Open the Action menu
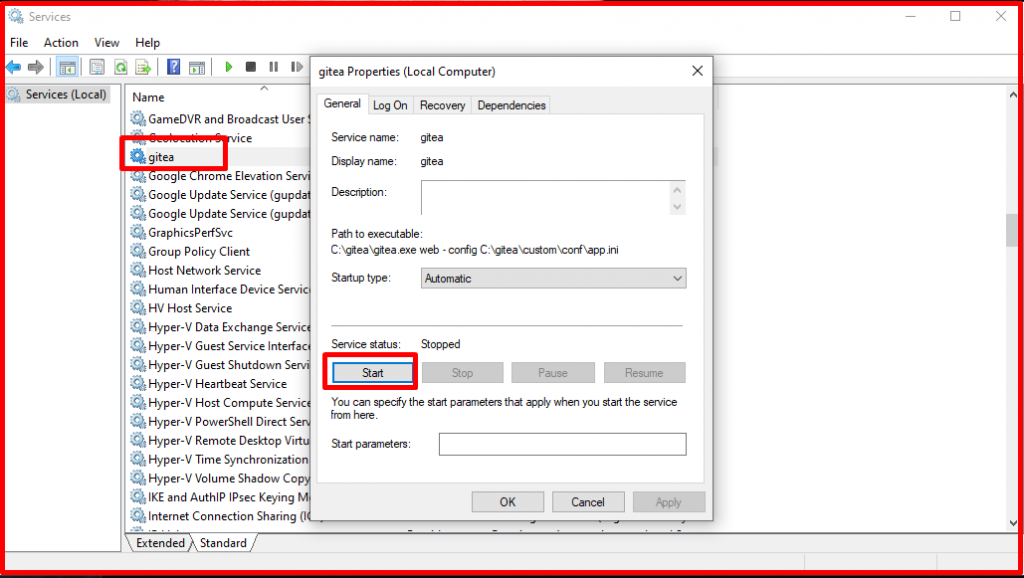The width and height of the screenshot is (1024, 578). [61, 43]
